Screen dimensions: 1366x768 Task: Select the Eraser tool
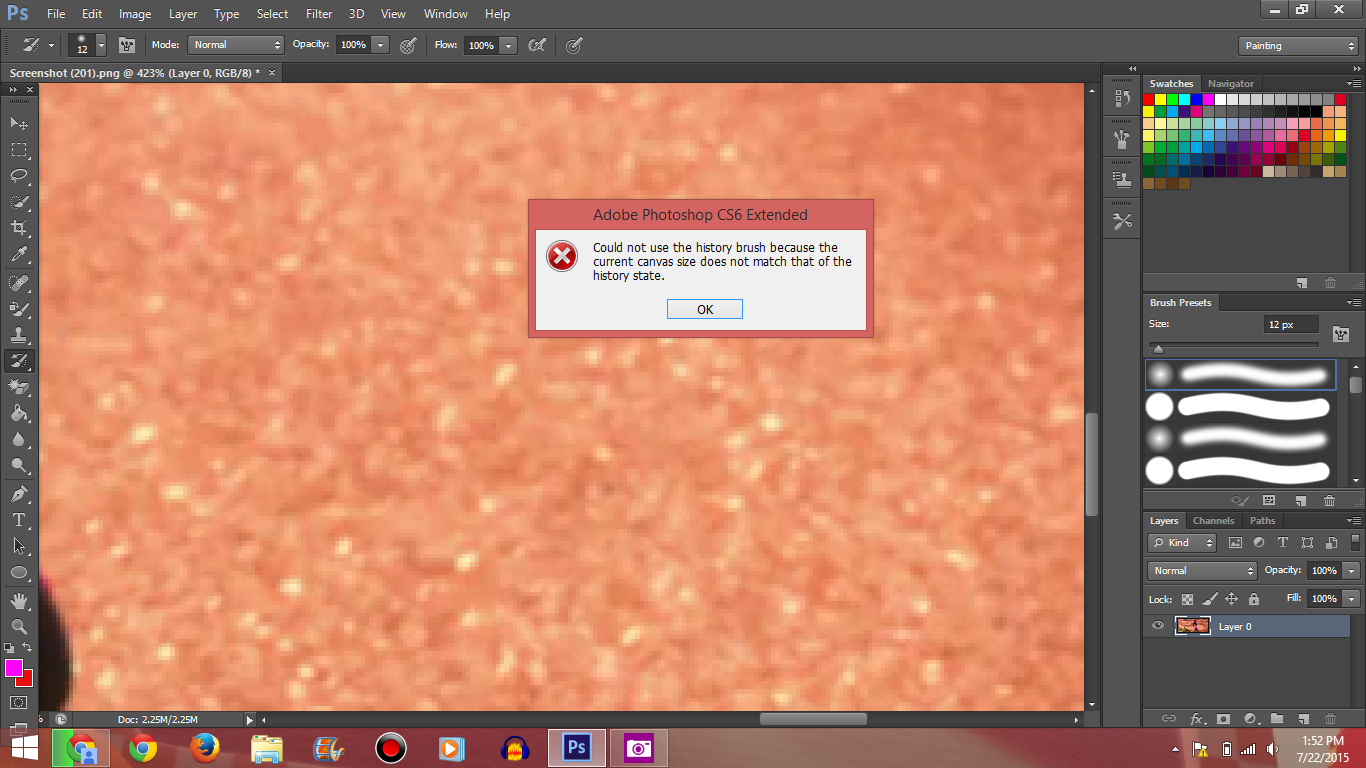pos(19,387)
